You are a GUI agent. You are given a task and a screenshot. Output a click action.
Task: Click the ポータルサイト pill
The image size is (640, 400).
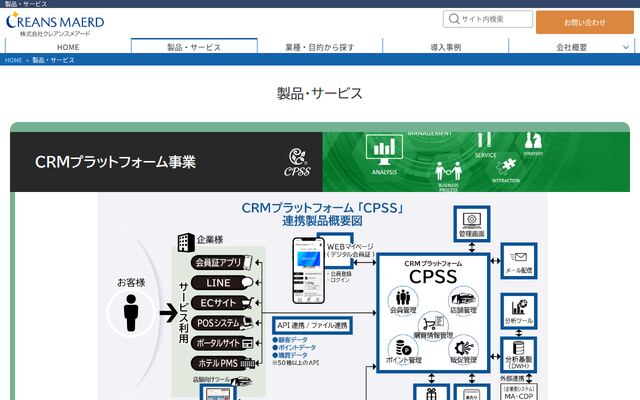coord(222,343)
